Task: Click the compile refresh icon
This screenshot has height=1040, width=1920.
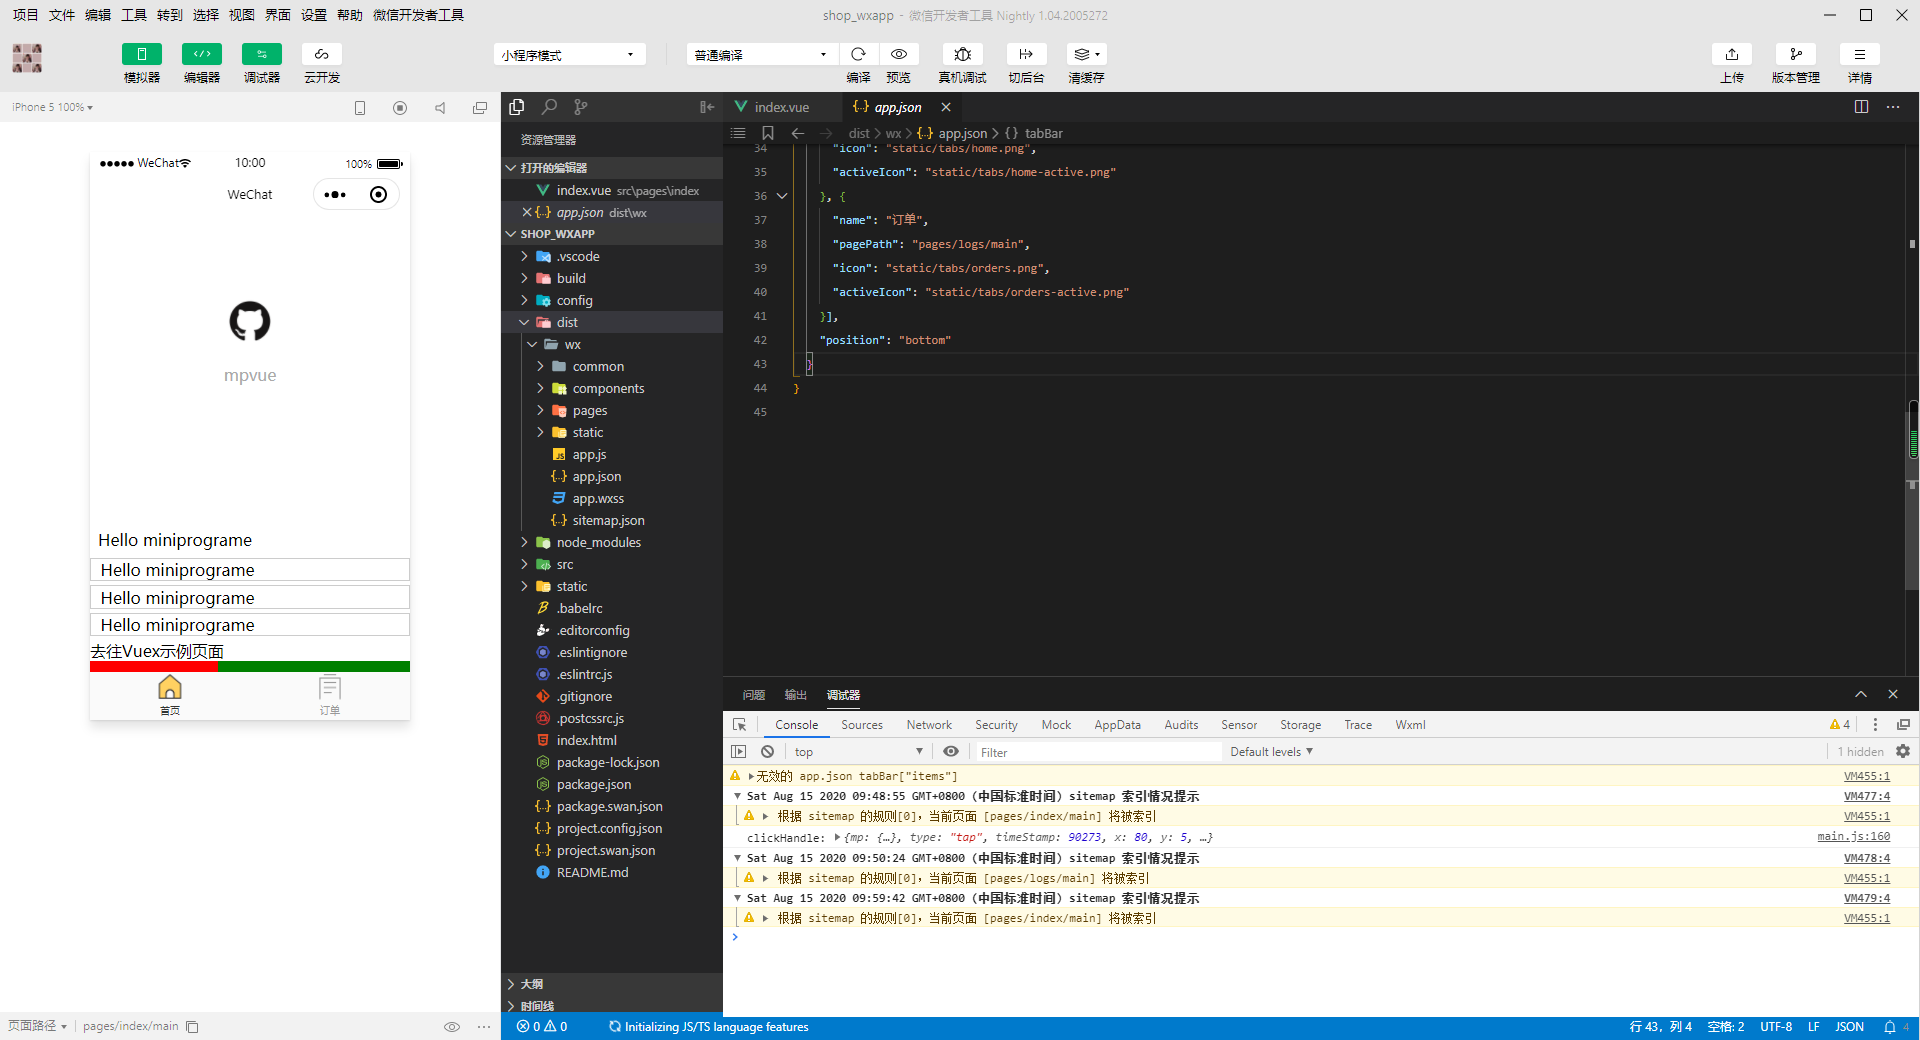Action: tap(858, 54)
